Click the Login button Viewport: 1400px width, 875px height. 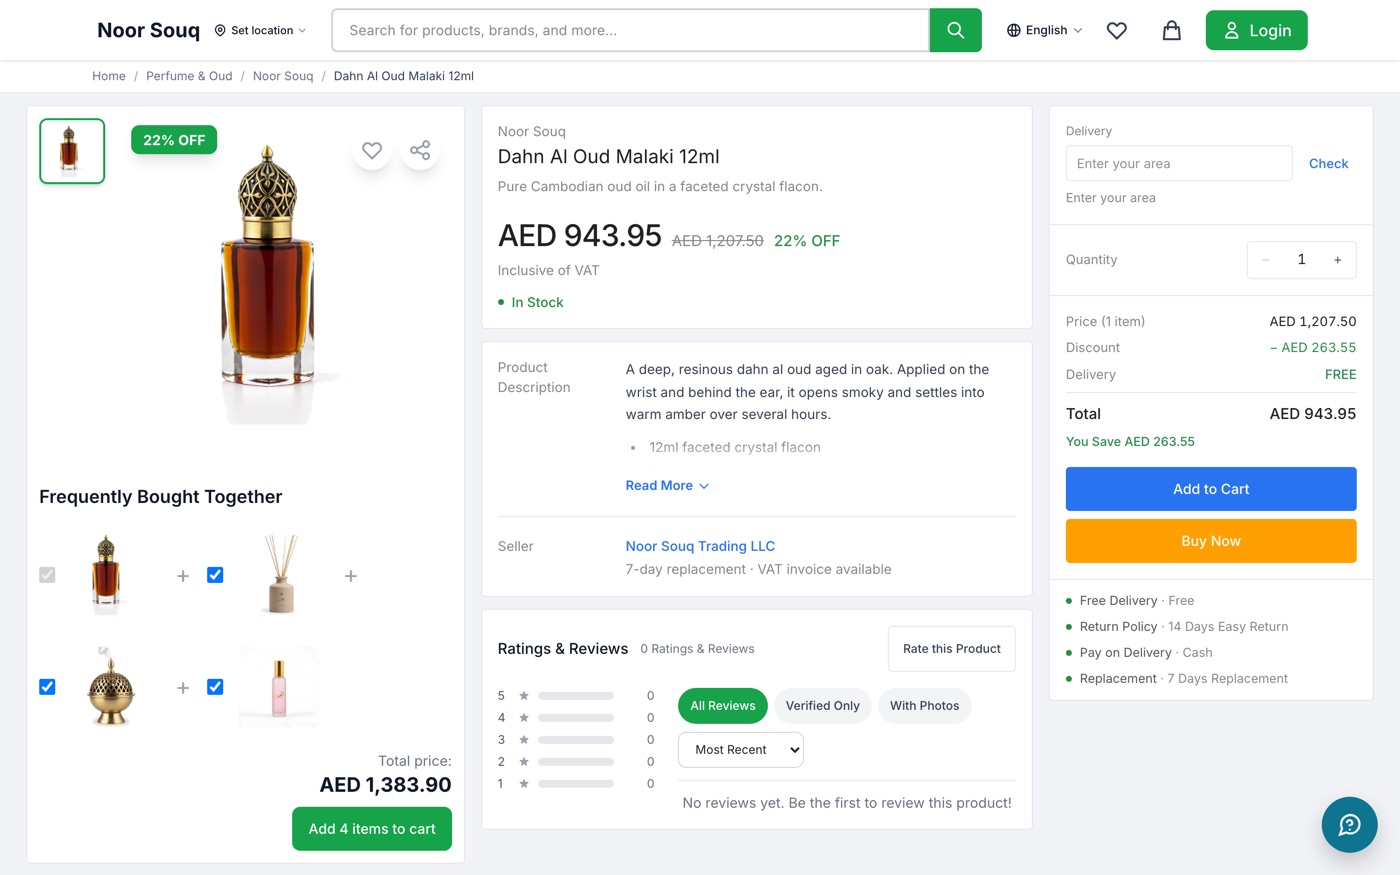point(1256,30)
